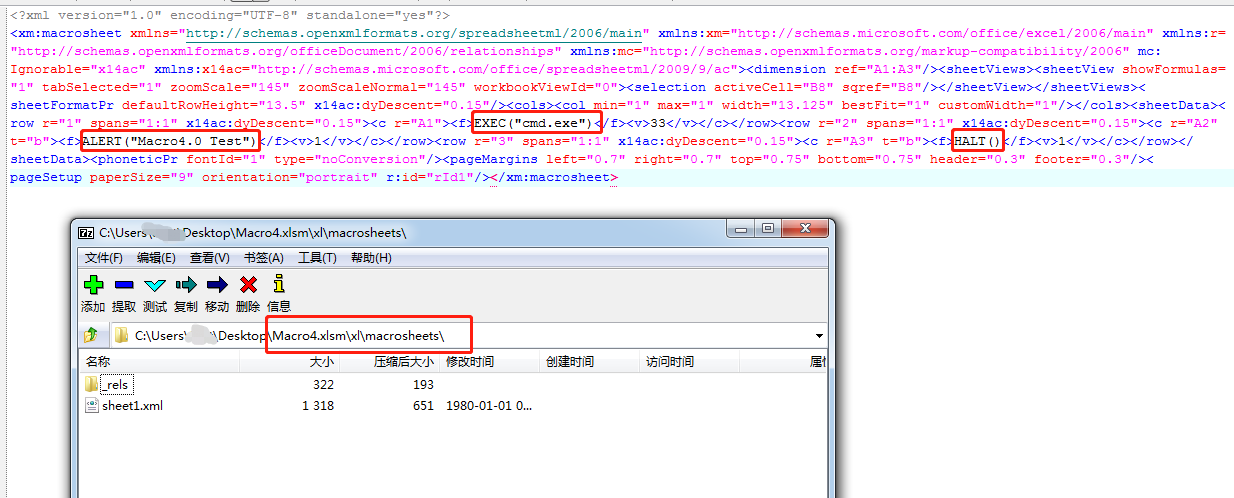Open the 编辑(E) Edit menu
The image size is (1234, 498).
[156, 258]
